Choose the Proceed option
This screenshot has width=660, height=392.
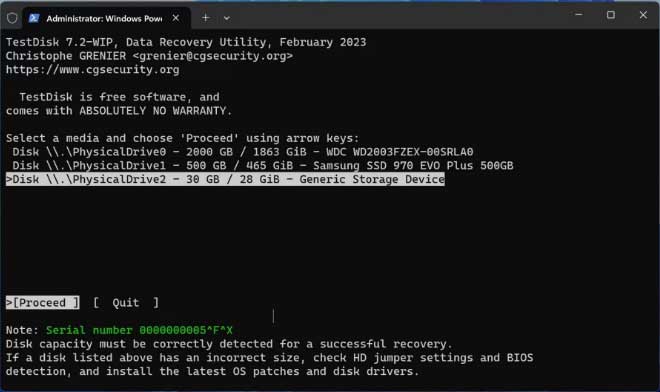[43, 303]
